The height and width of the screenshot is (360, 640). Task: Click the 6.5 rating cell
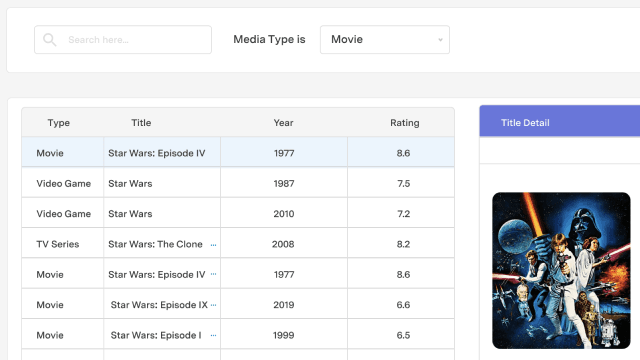tap(401, 334)
